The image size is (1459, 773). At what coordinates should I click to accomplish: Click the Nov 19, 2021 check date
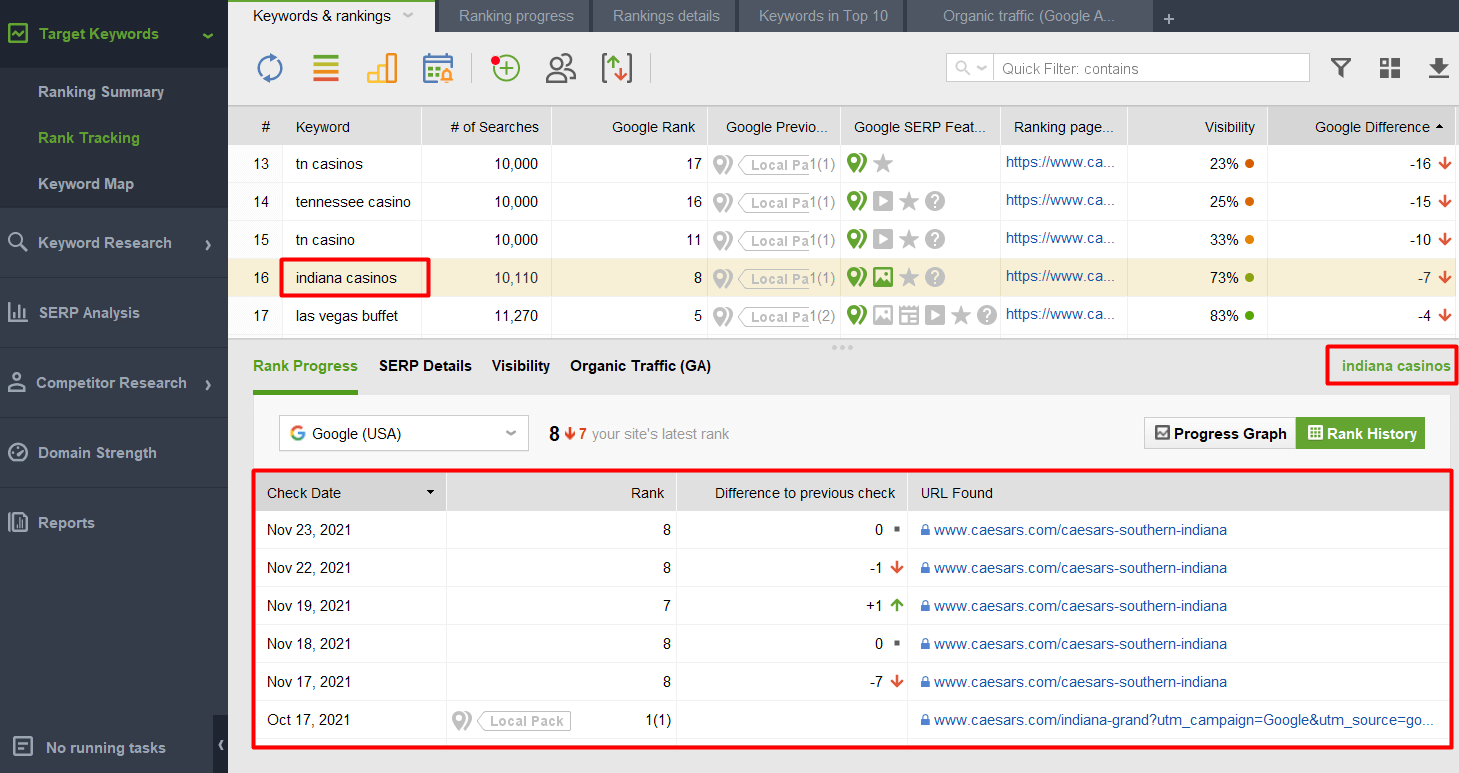[309, 606]
